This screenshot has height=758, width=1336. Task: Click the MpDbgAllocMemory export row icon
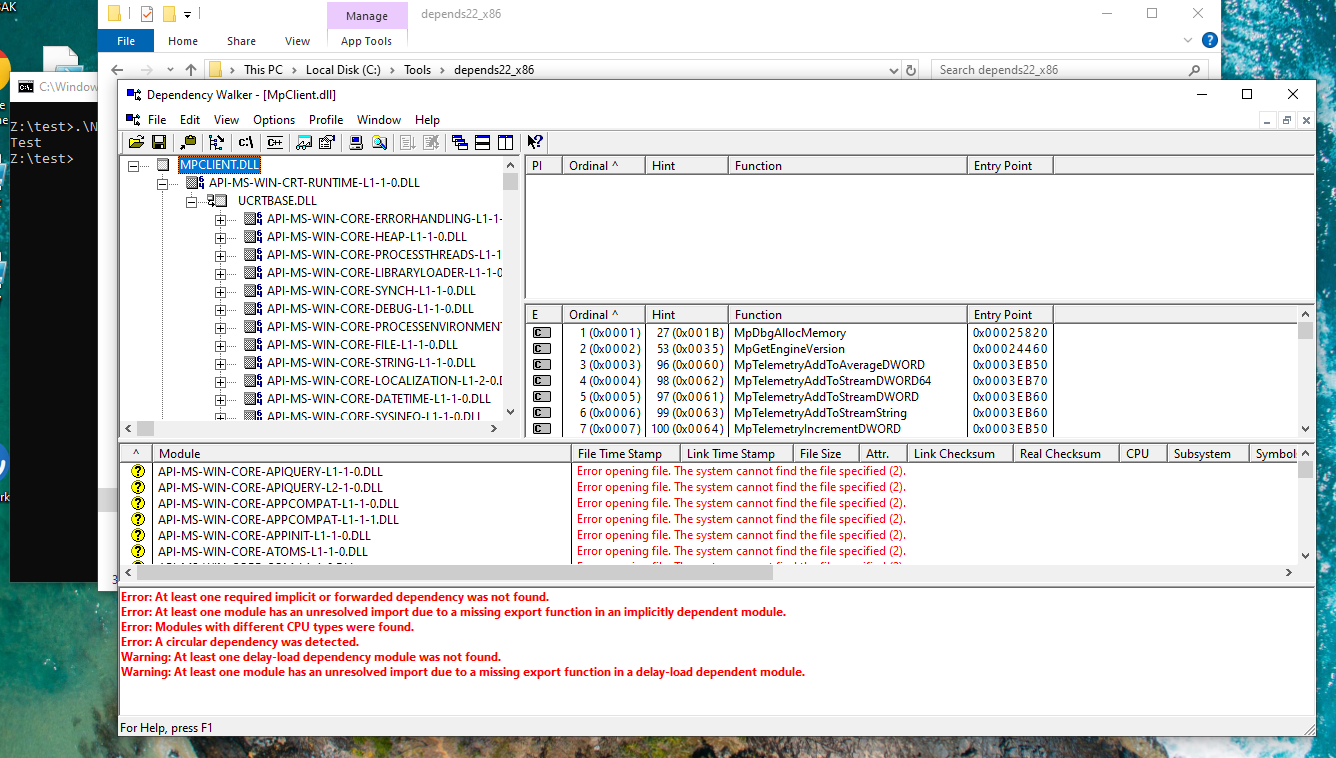541,333
